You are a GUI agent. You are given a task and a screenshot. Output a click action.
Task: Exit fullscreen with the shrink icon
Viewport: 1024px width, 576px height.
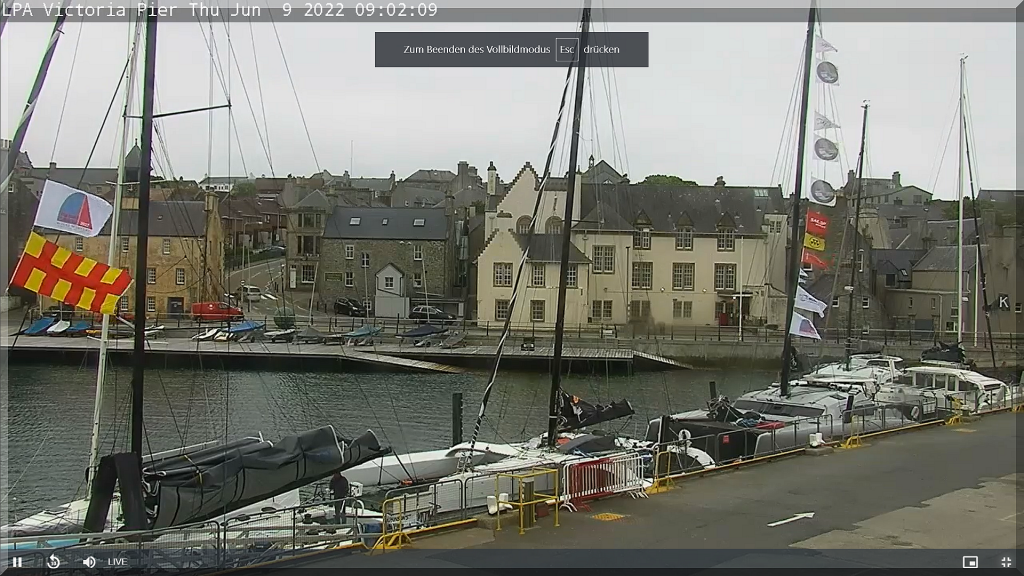pos(1006,562)
